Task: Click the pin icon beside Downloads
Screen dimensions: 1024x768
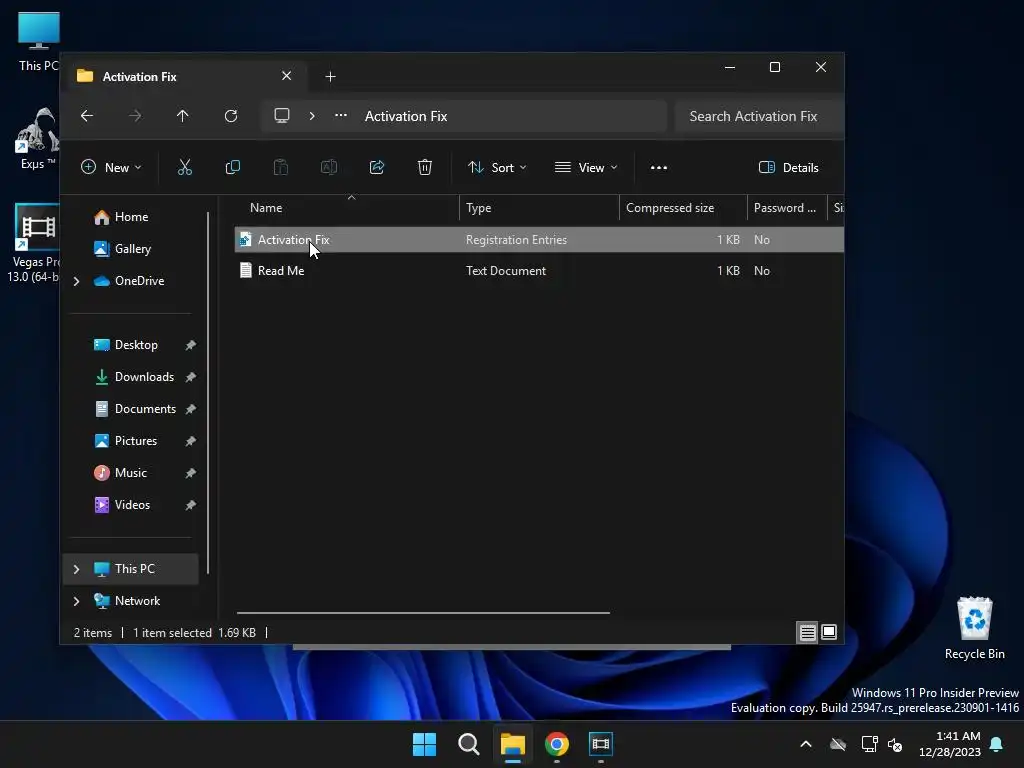Action: point(190,377)
